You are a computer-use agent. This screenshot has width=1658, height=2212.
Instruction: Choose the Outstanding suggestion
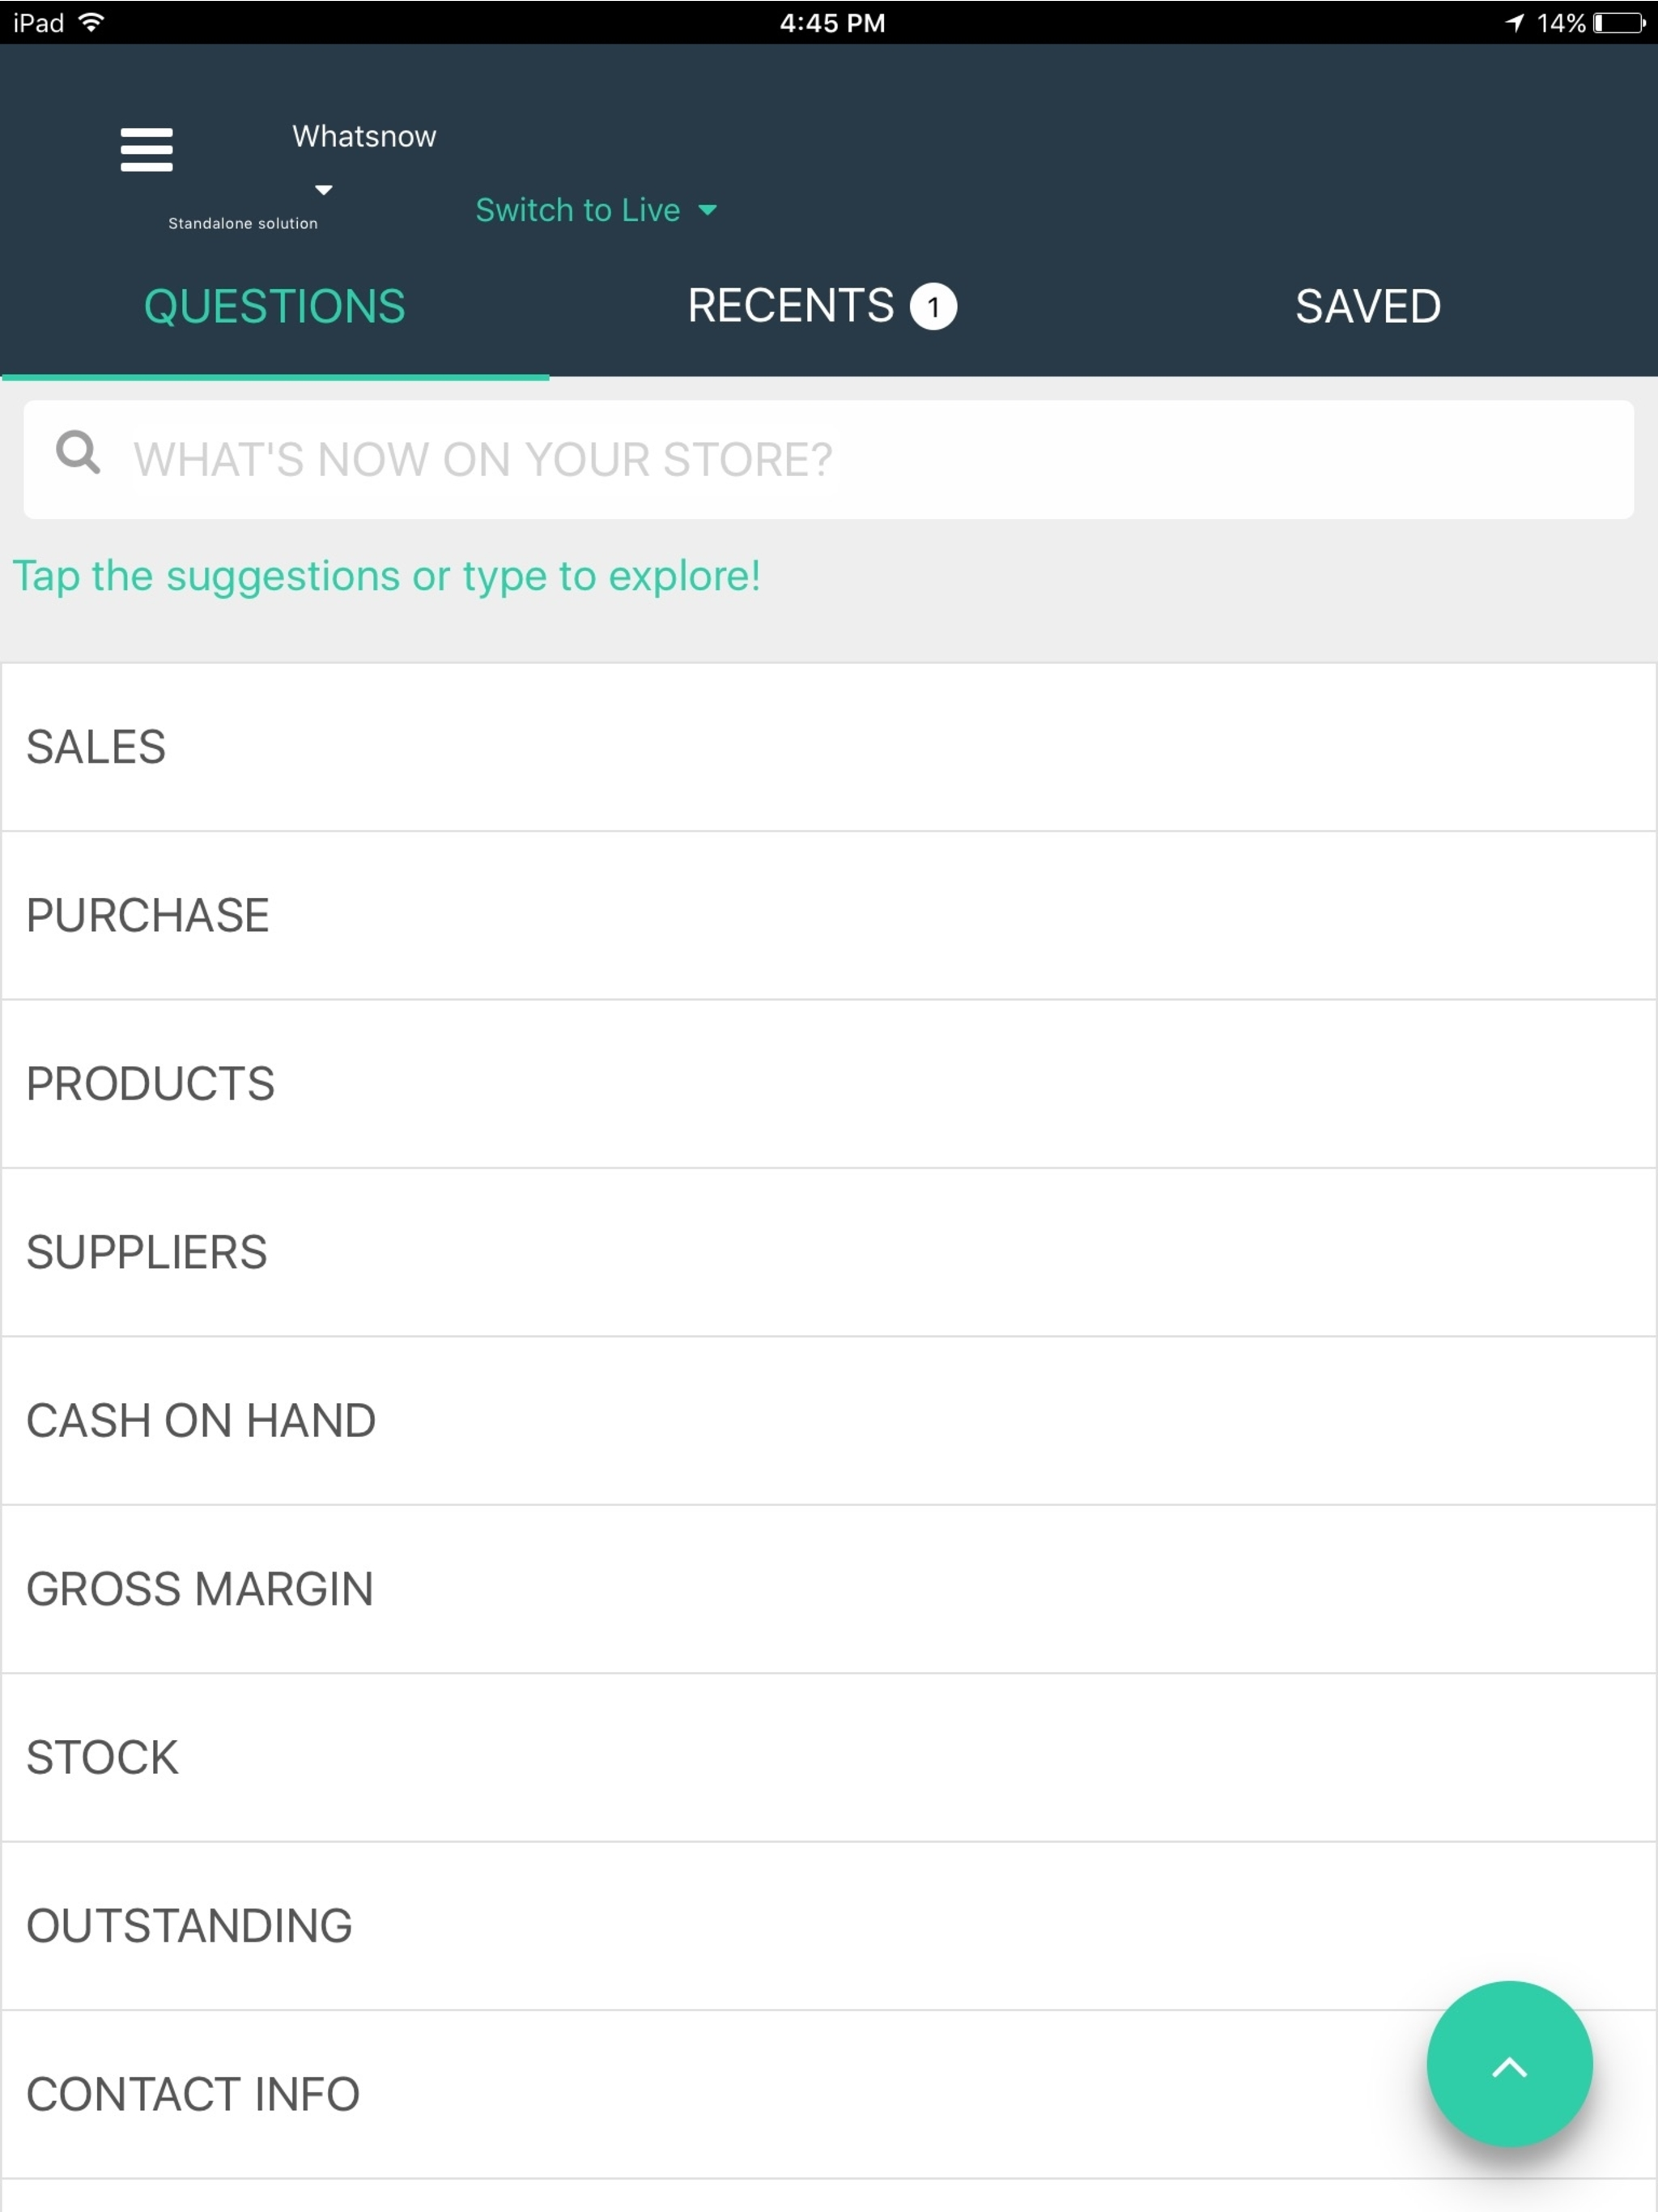tap(828, 1926)
